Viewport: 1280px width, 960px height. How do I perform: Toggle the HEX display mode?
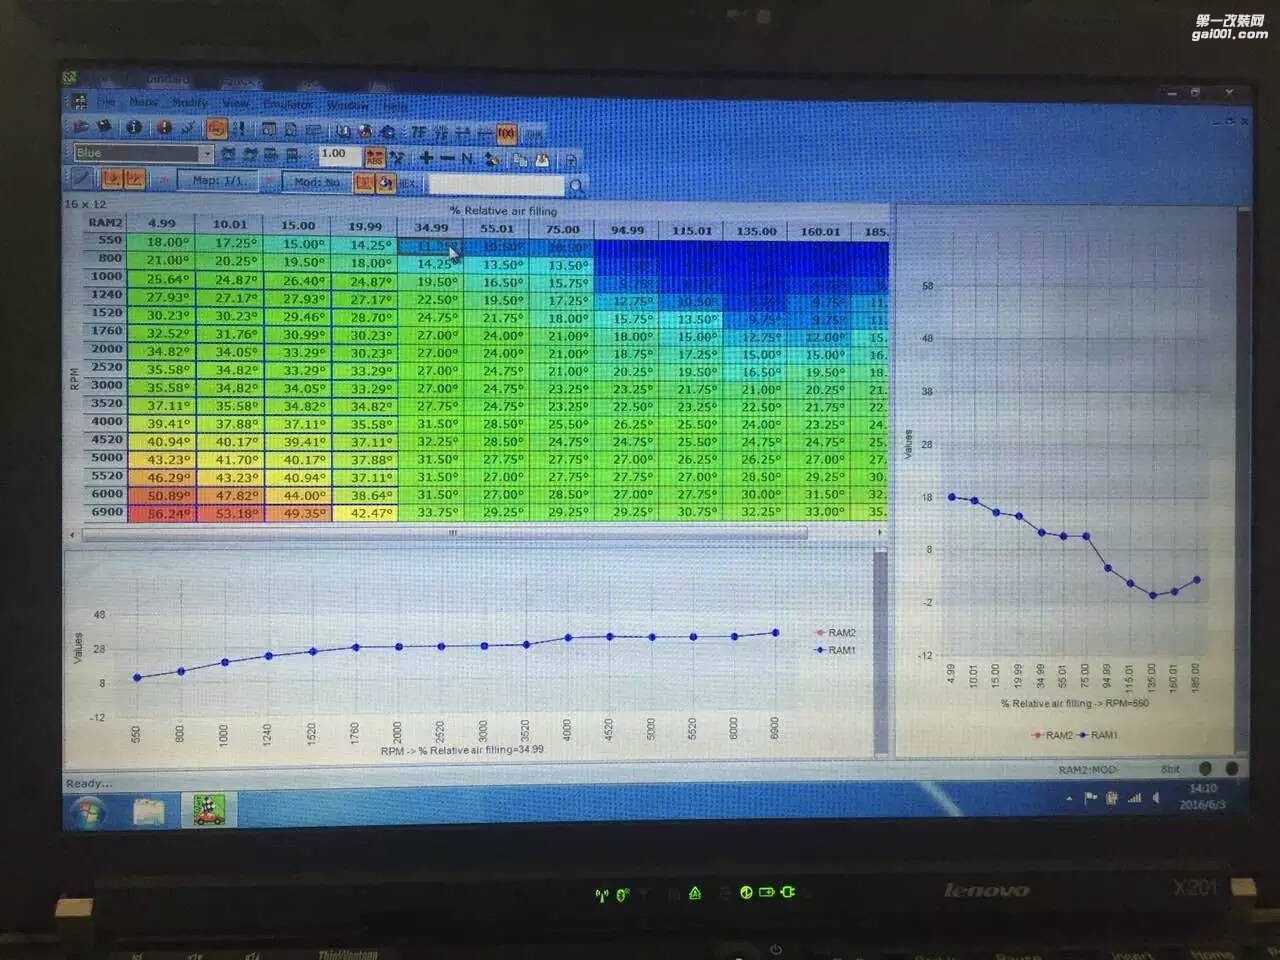[x=408, y=184]
